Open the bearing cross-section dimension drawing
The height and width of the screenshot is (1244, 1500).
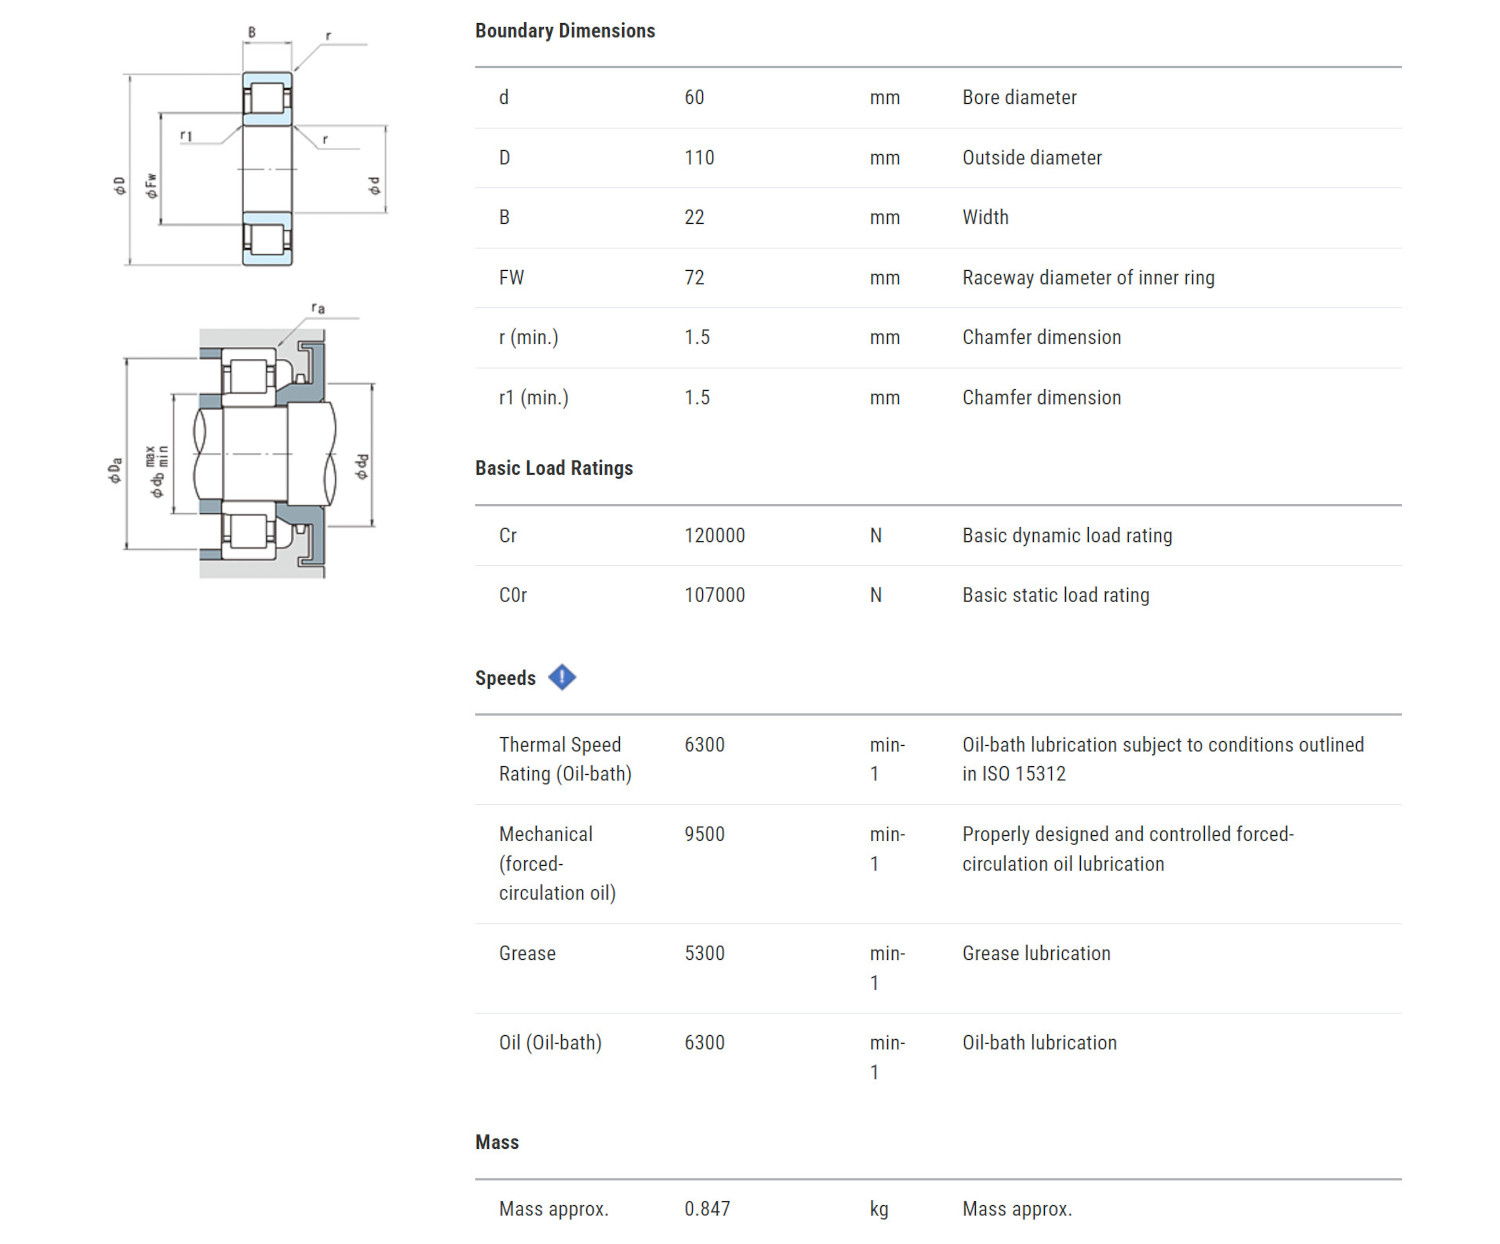pyautogui.click(x=250, y=155)
